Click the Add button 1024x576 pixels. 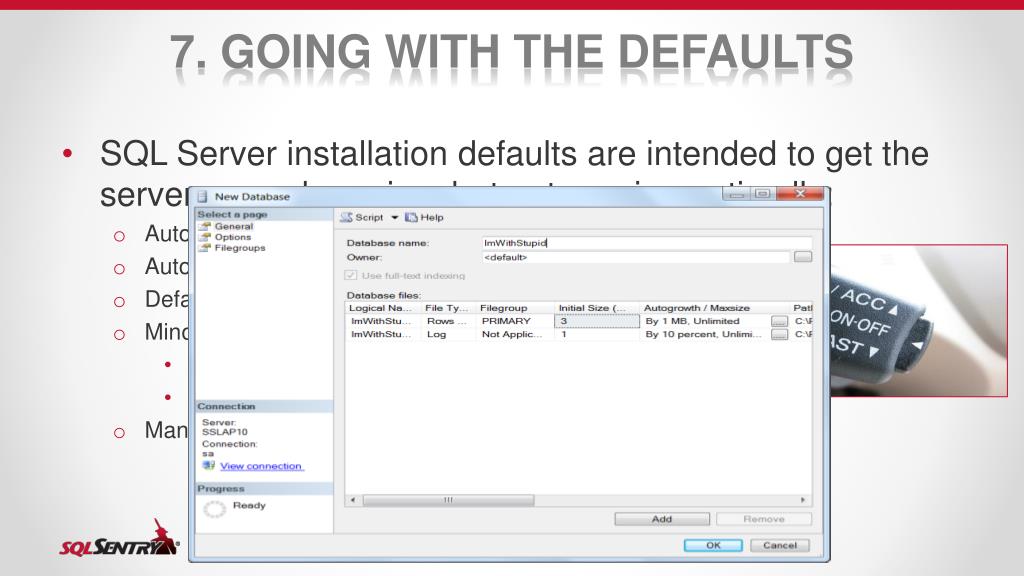coord(662,519)
